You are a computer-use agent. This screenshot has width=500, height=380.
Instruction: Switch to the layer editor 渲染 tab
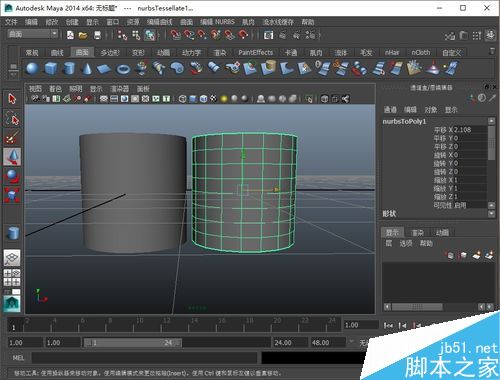417,233
